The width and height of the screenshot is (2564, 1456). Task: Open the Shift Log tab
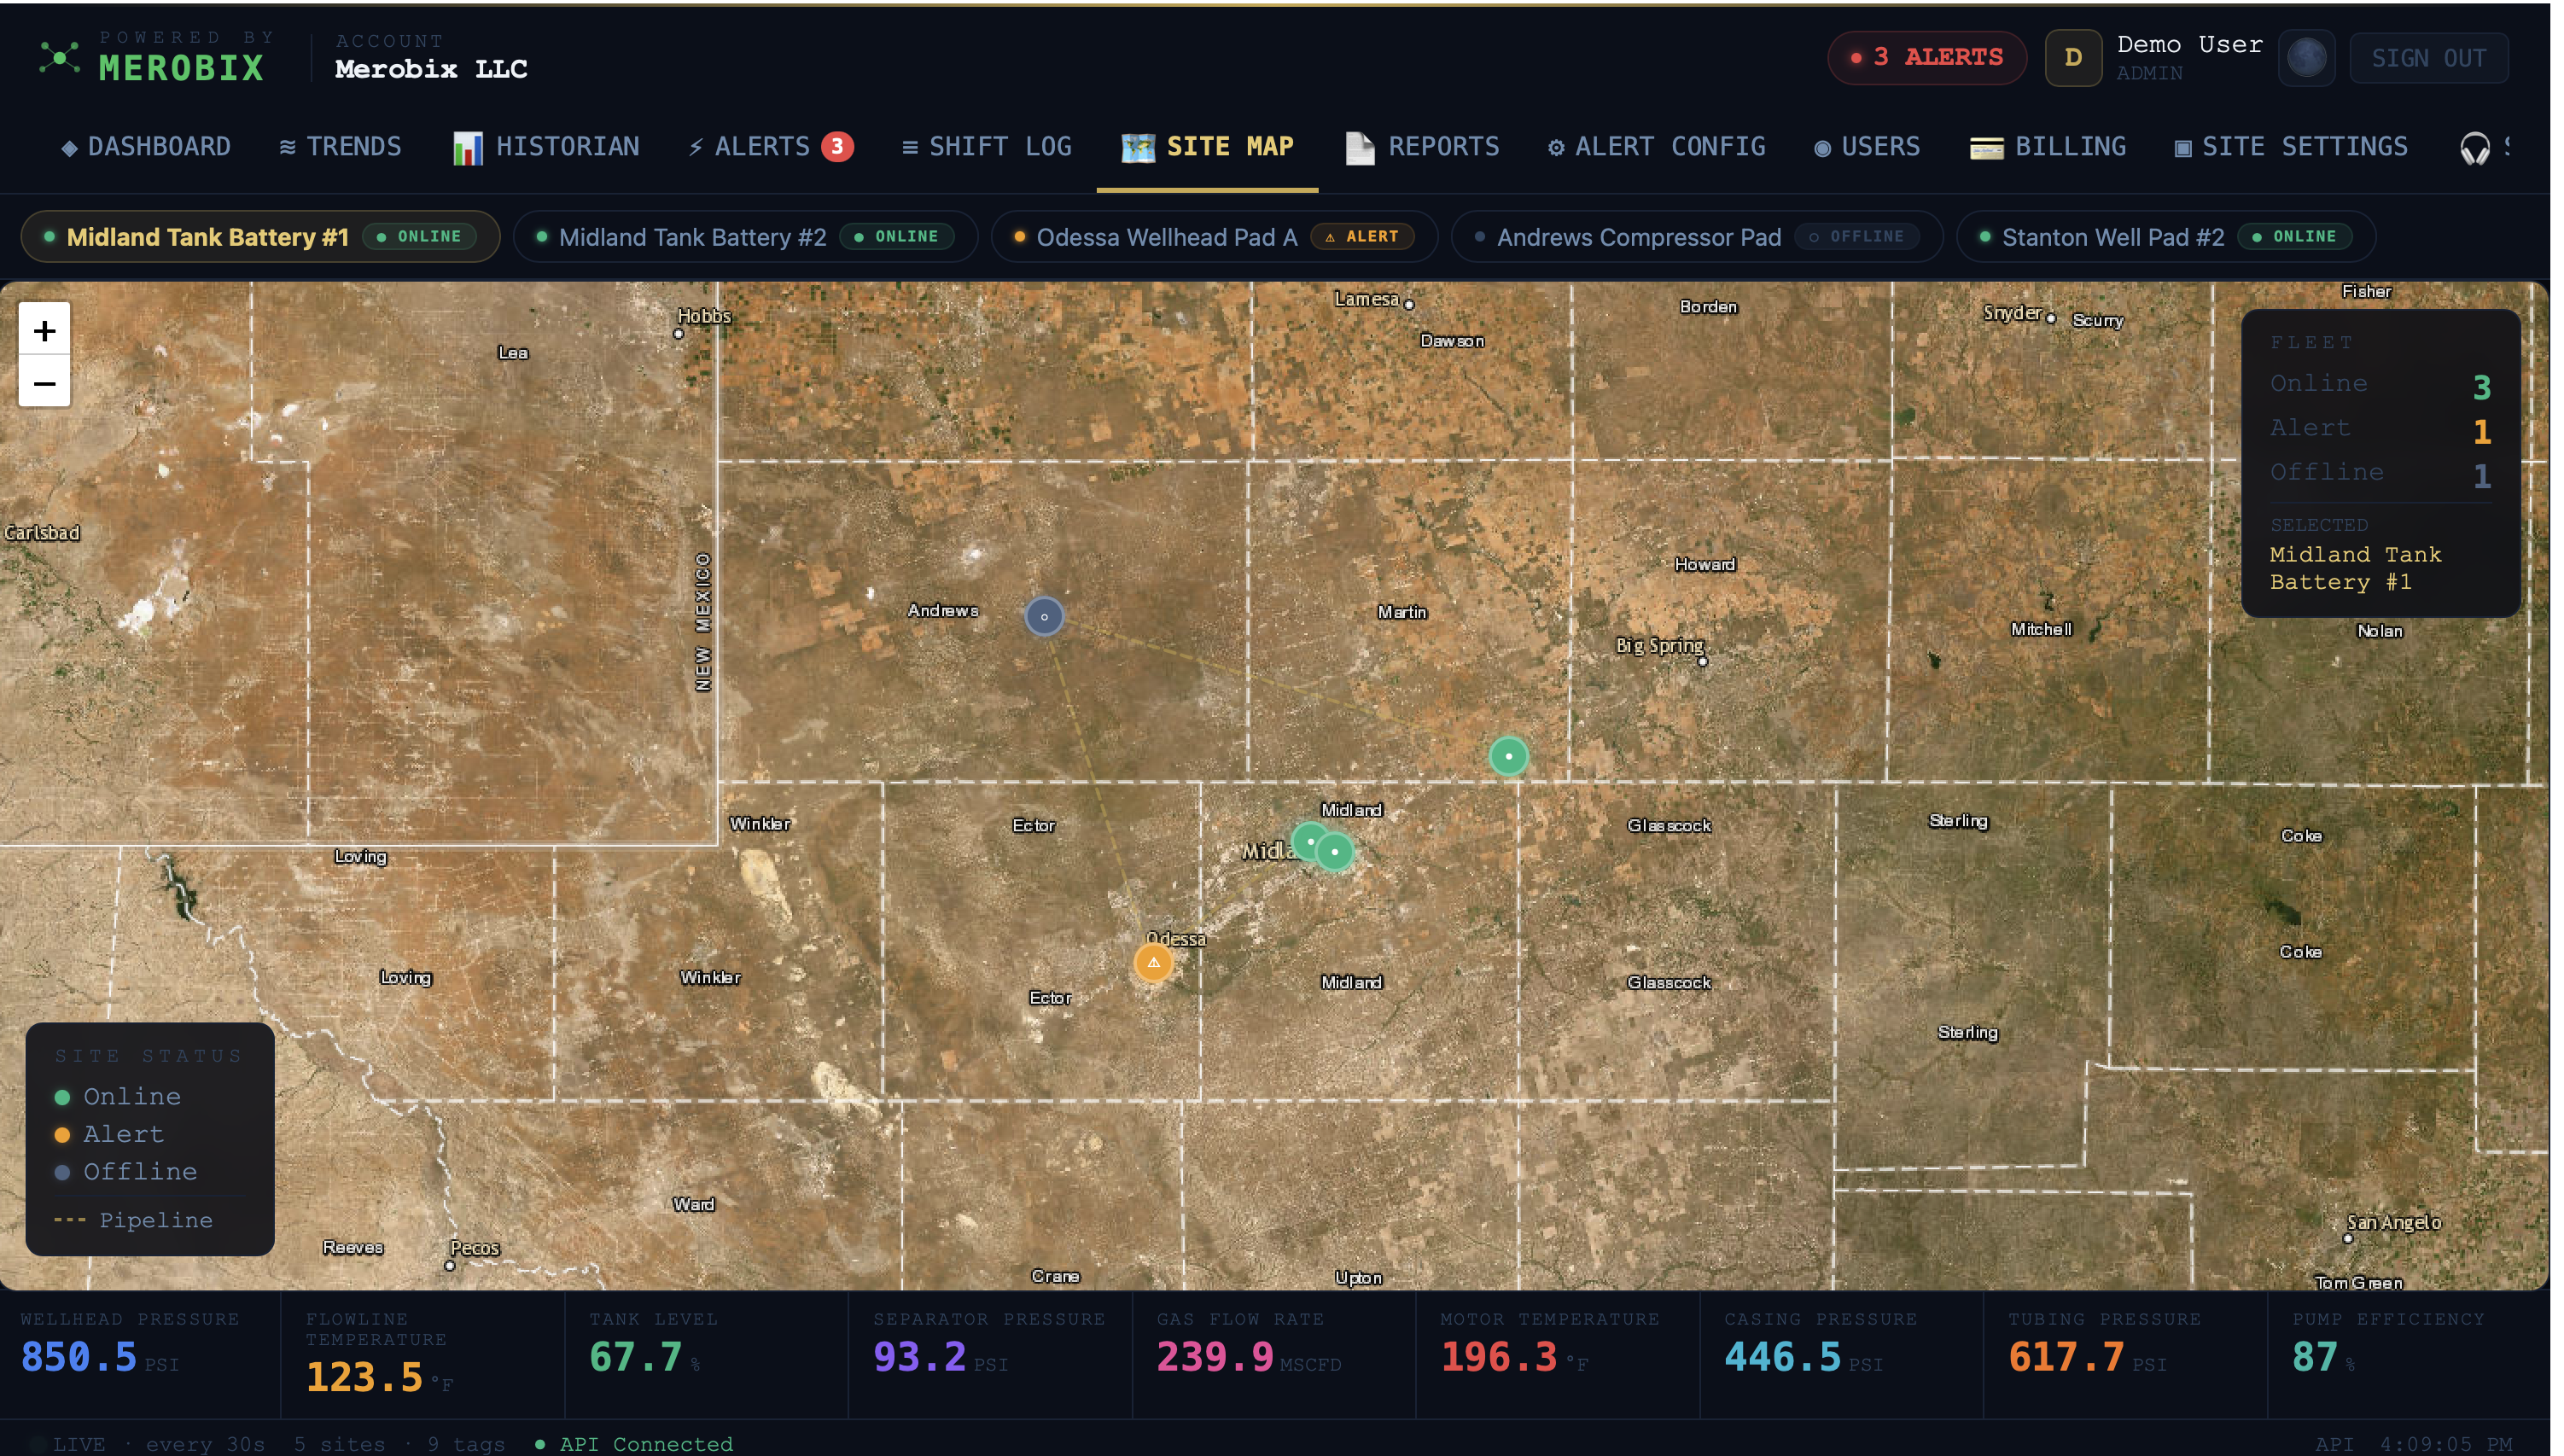[986, 147]
